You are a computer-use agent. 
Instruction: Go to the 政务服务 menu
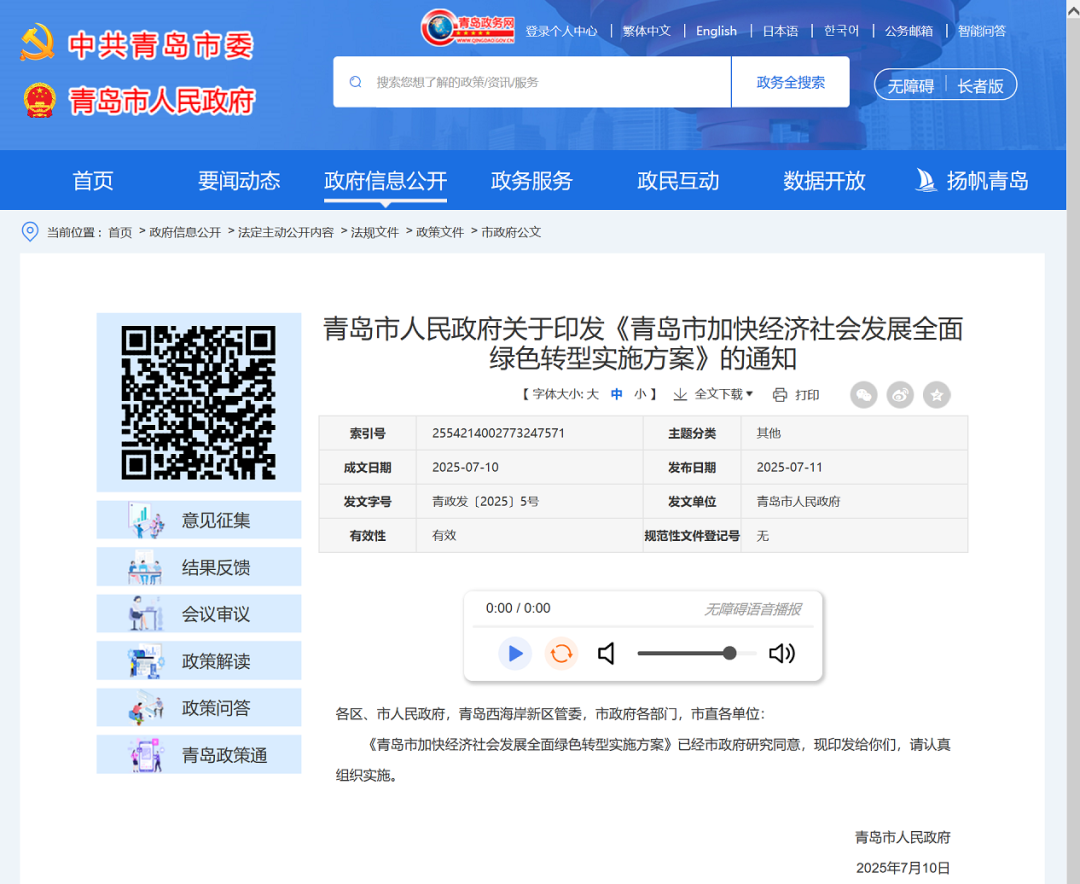(x=531, y=181)
